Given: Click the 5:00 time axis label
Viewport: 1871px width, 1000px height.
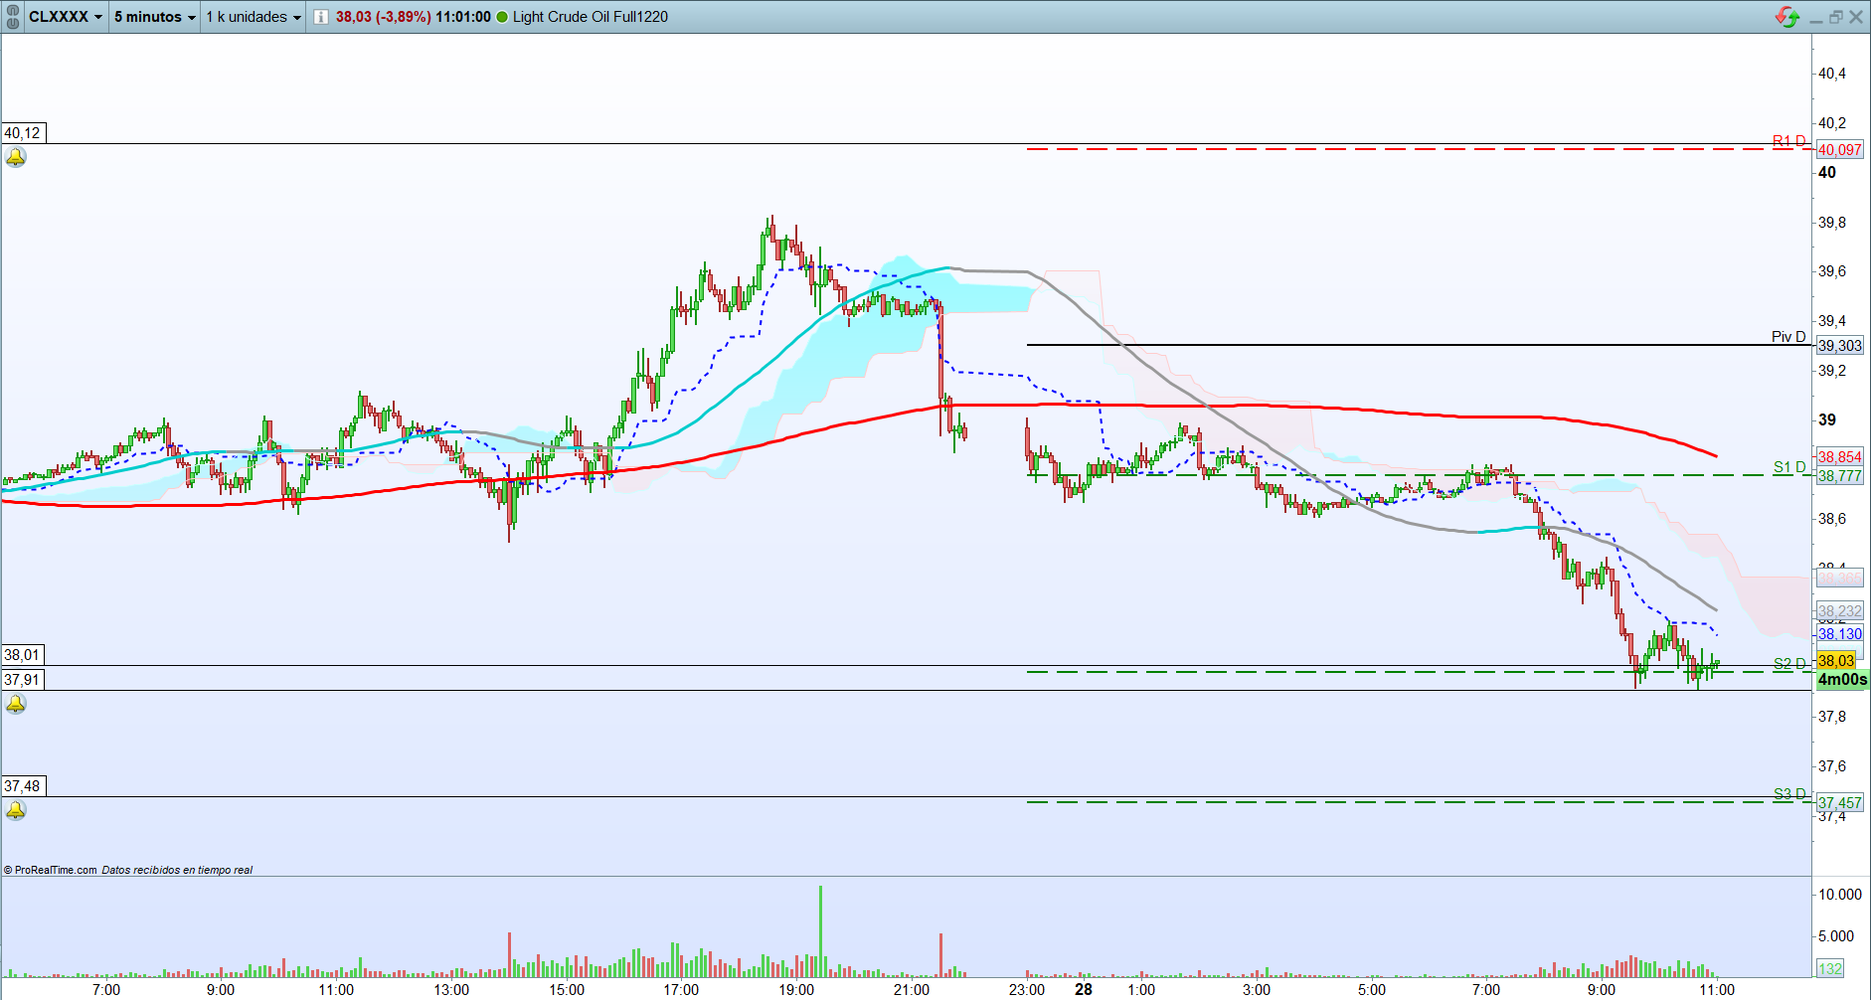Looking at the screenshot, I should tap(1372, 990).
